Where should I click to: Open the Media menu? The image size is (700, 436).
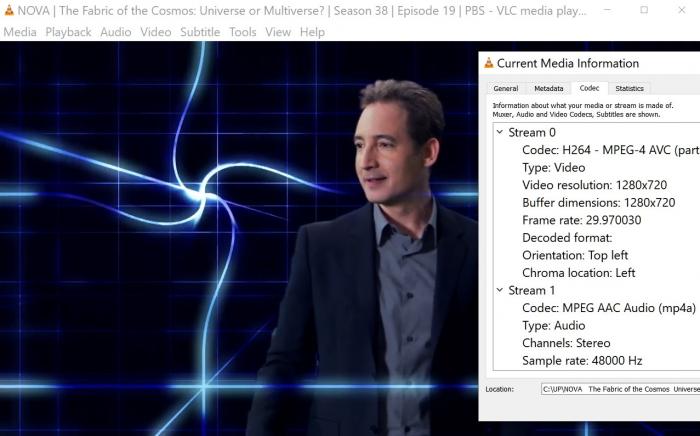point(20,32)
